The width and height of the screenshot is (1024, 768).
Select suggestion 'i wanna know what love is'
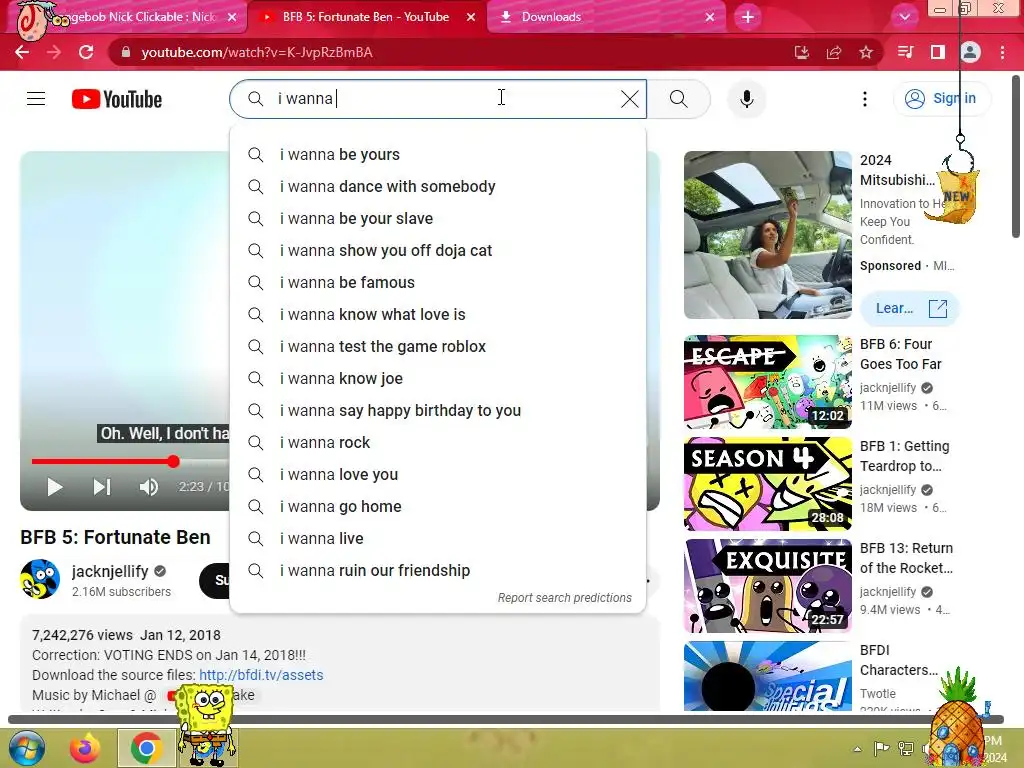coord(438,315)
